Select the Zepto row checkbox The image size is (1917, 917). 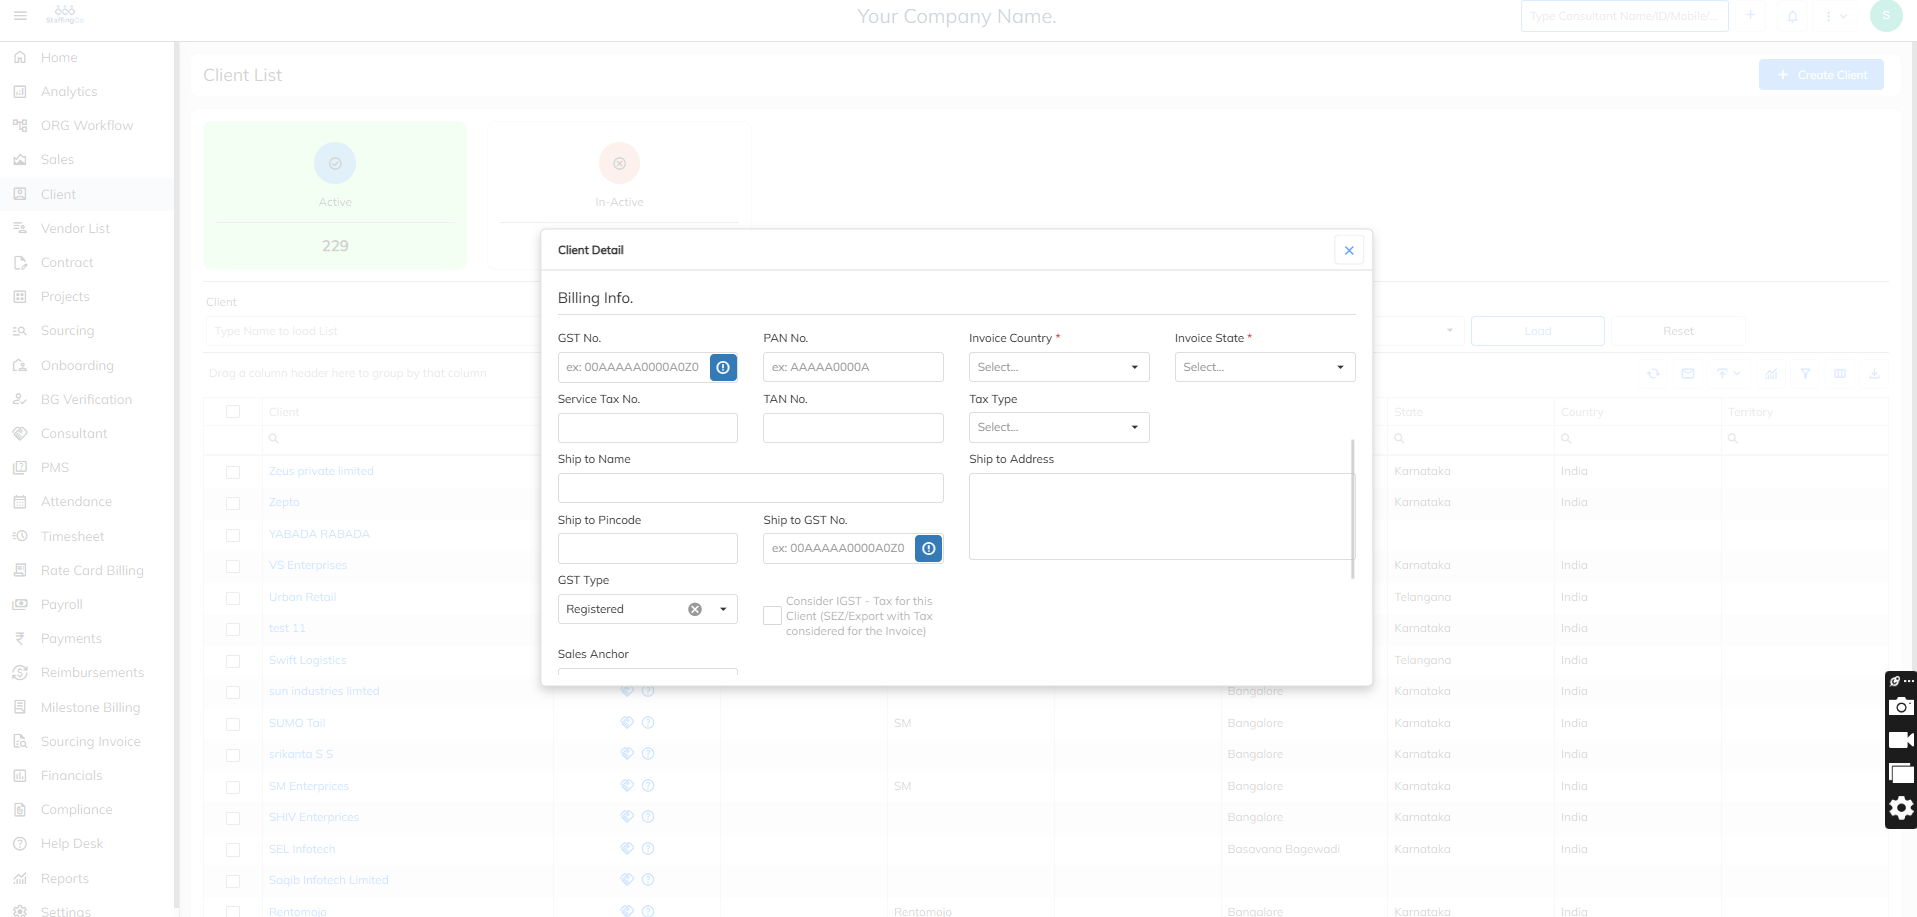coord(233,503)
